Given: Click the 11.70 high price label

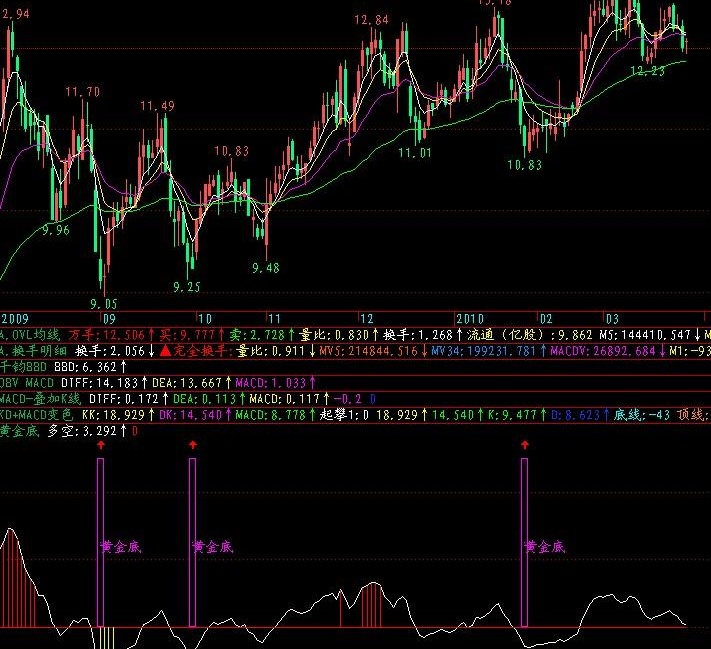Looking at the screenshot, I should [x=83, y=92].
